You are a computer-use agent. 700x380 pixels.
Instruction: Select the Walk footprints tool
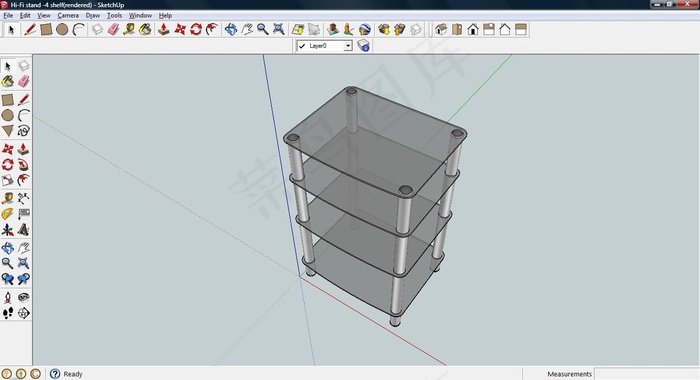(x=8, y=313)
